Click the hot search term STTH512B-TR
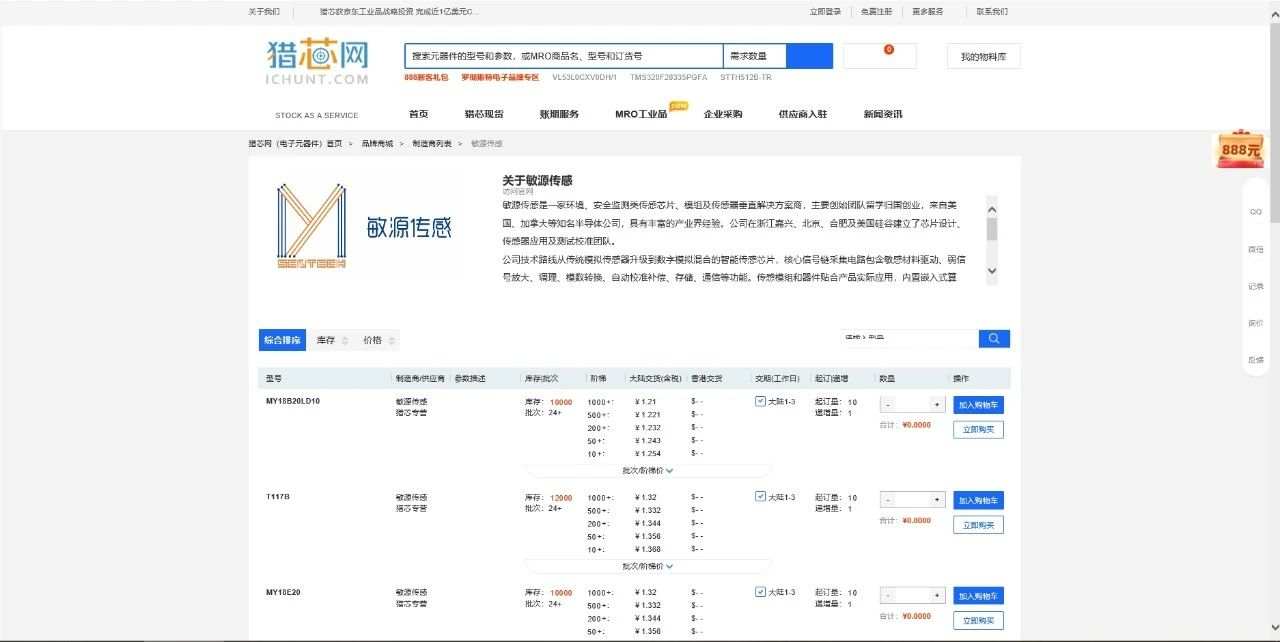This screenshot has width=1280, height=642. [x=746, y=77]
